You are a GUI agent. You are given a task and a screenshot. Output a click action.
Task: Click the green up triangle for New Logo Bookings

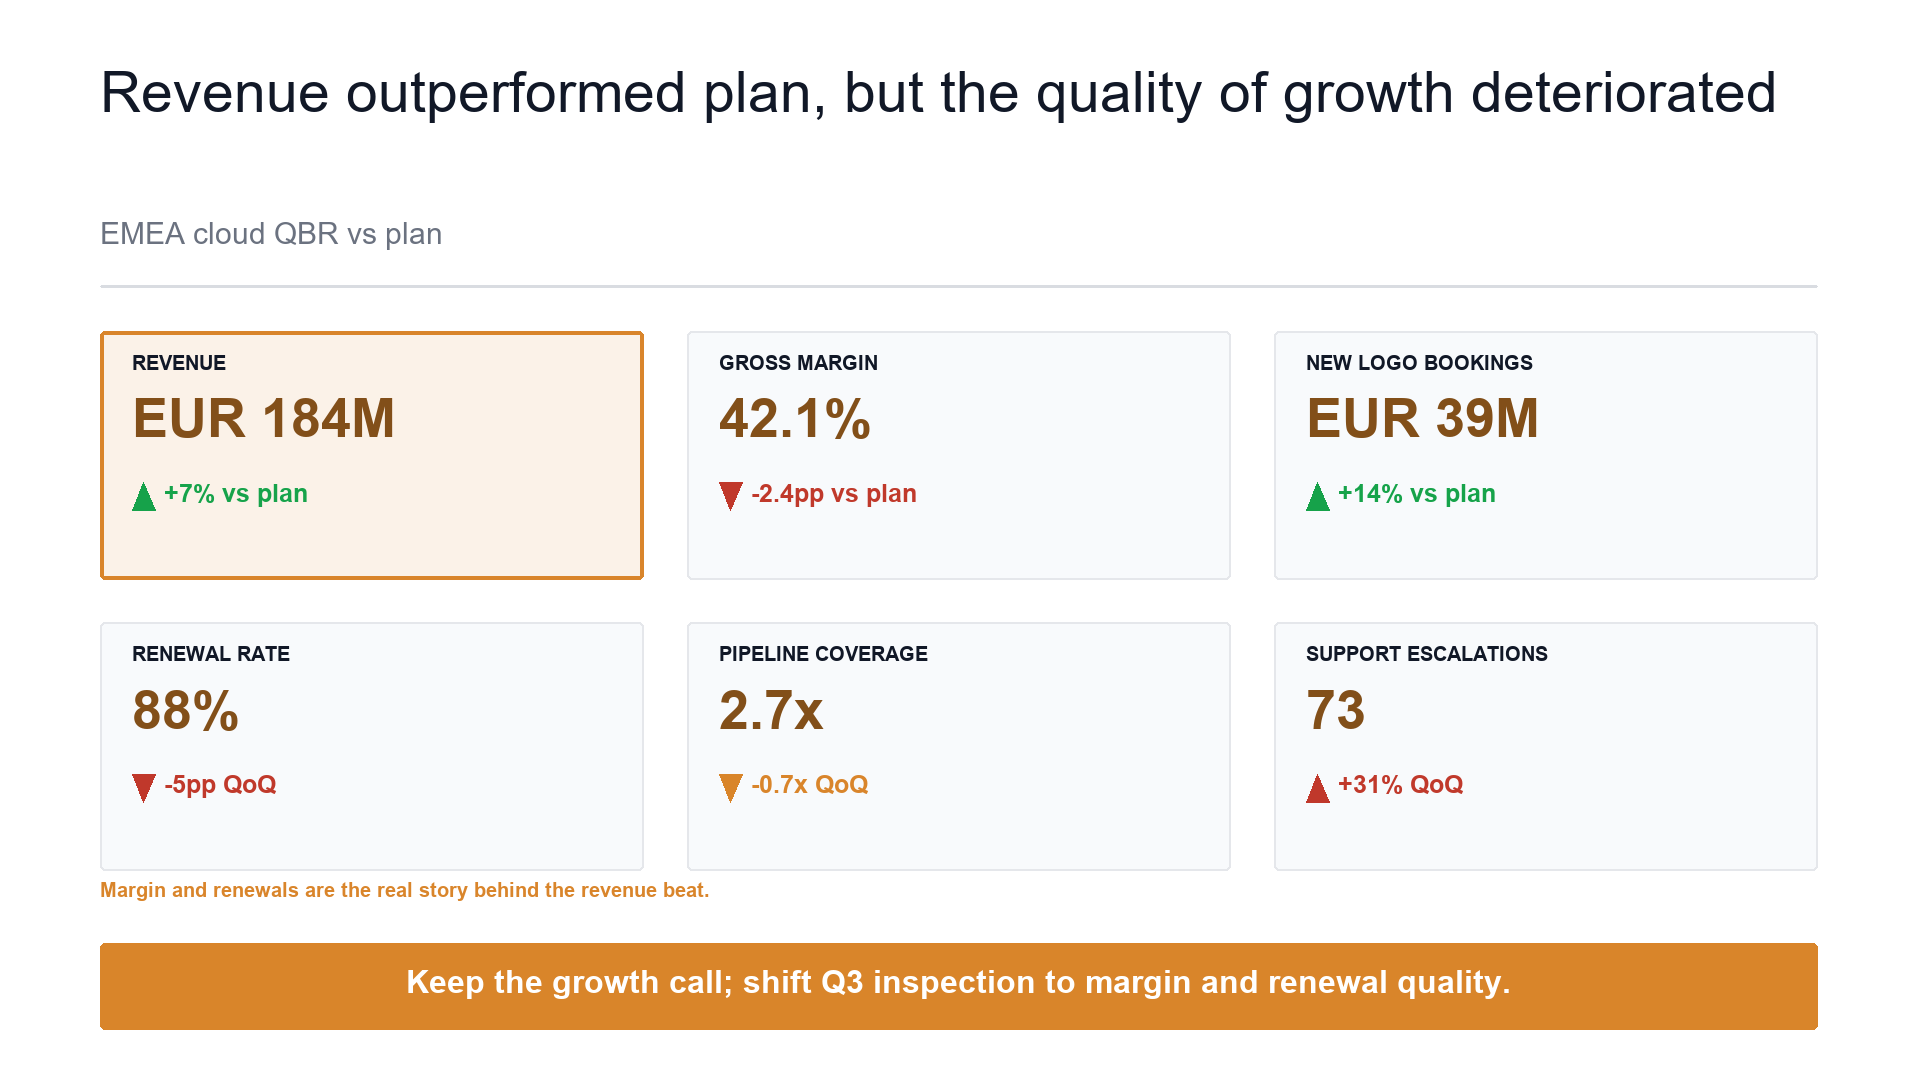[x=1318, y=496]
